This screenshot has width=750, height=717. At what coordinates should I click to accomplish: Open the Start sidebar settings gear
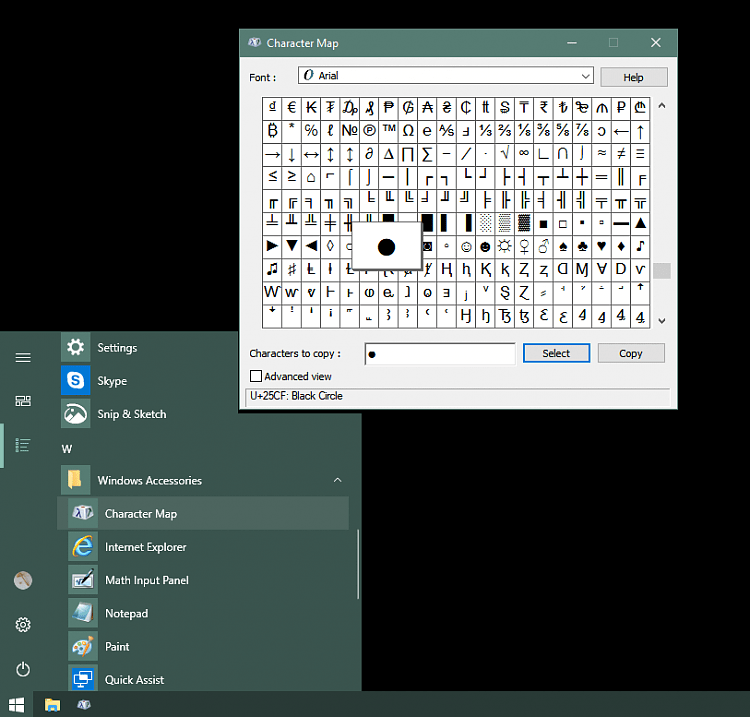(22, 625)
